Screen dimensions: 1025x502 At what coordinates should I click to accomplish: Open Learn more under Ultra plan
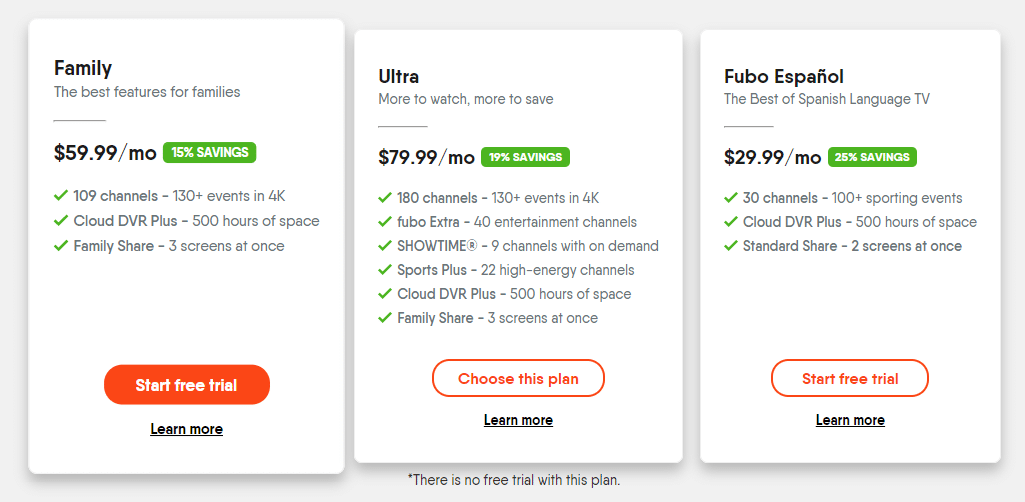(x=518, y=420)
